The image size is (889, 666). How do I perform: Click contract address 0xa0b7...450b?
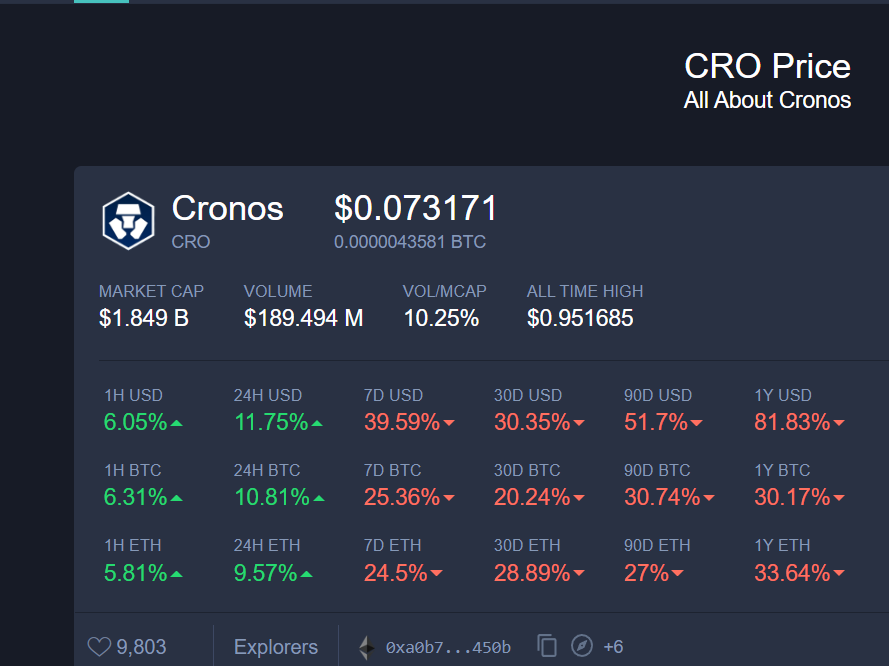point(448,647)
